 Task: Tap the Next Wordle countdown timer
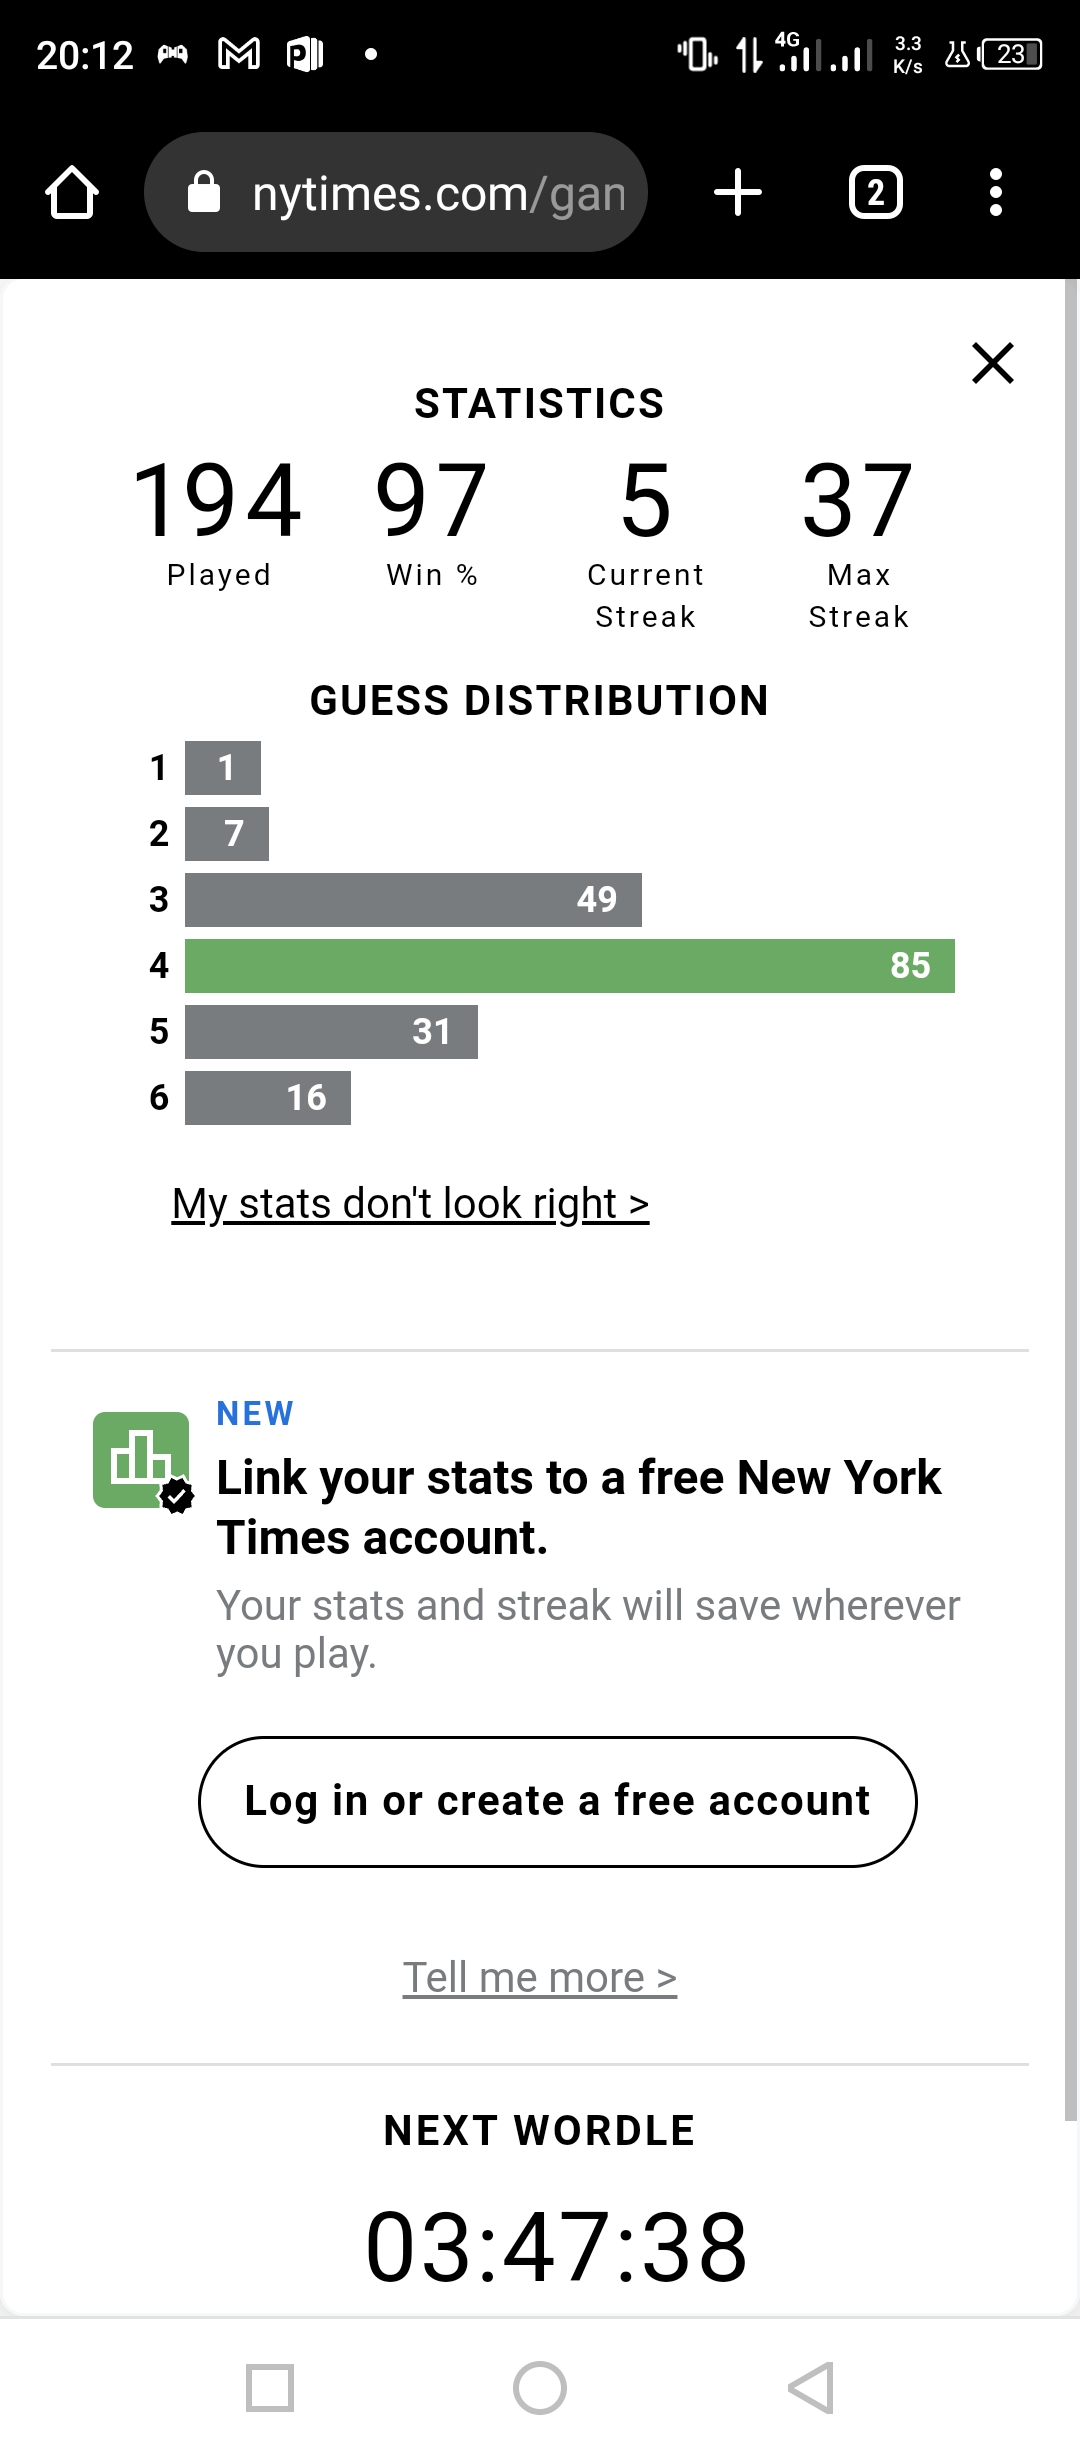[556, 2247]
